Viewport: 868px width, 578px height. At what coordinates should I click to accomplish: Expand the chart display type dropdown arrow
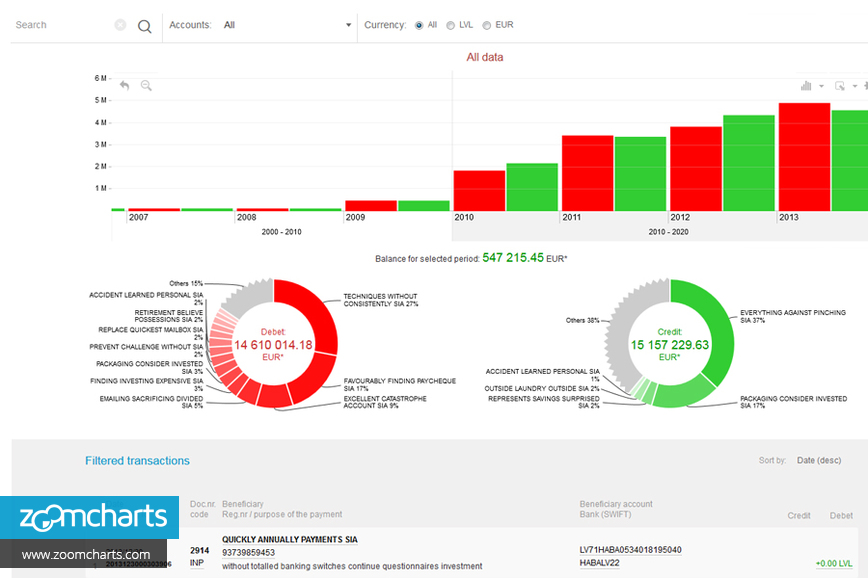(x=822, y=86)
